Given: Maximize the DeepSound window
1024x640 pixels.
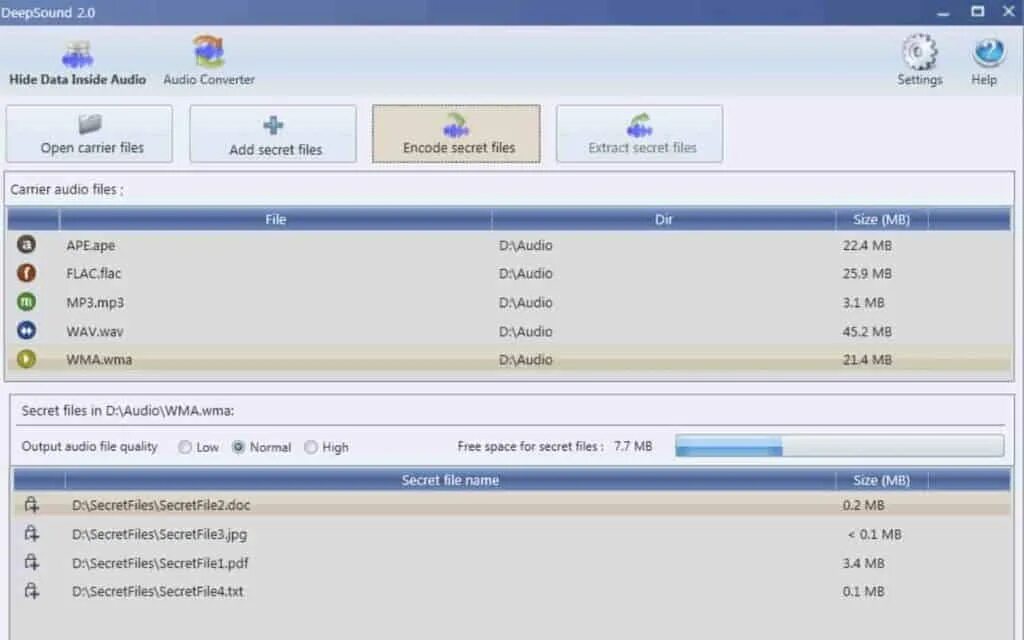Looking at the screenshot, I should [977, 11].
